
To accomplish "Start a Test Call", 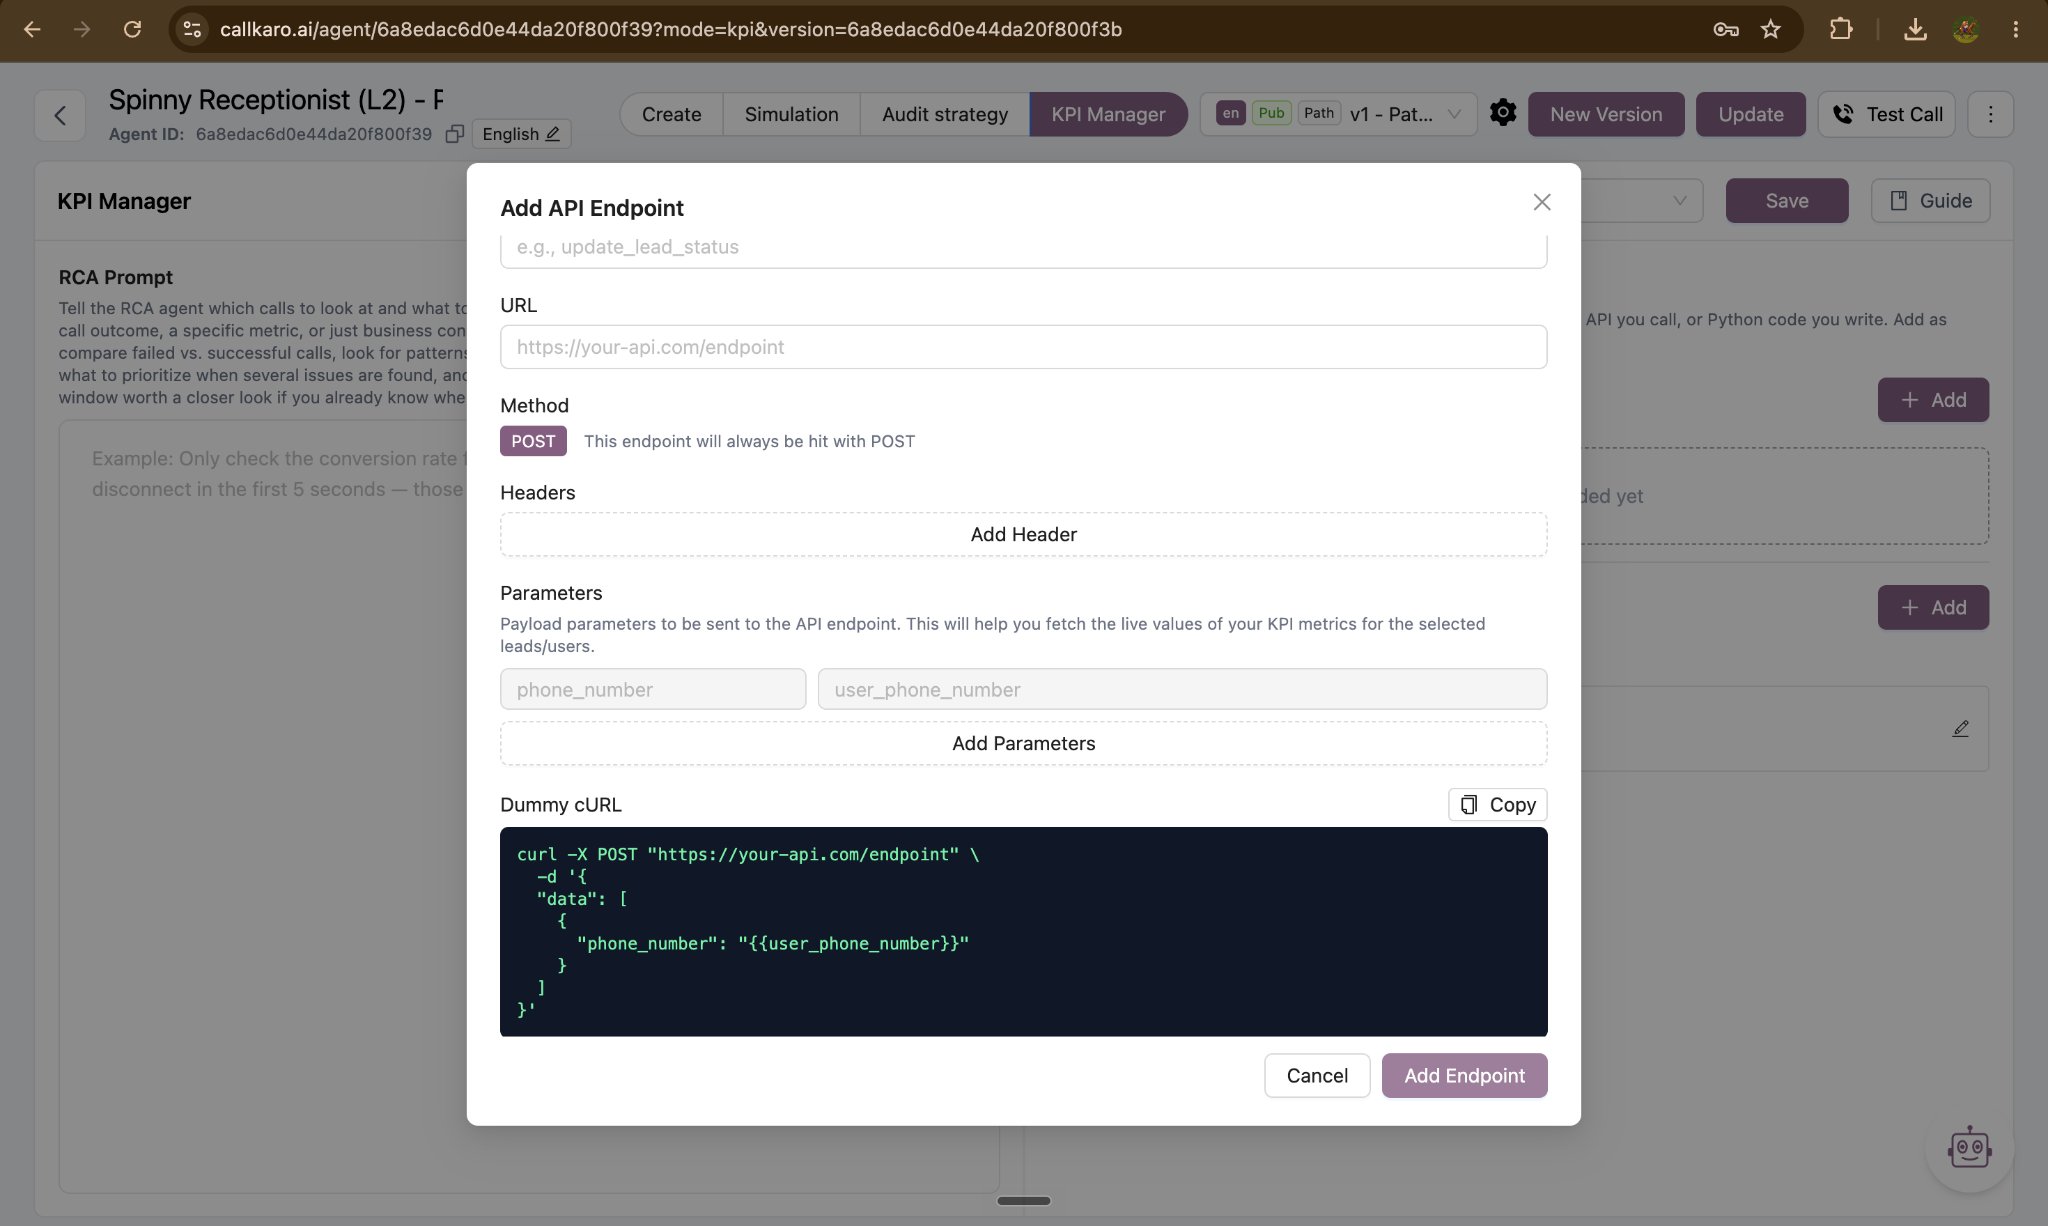I will pos(1886,114).
